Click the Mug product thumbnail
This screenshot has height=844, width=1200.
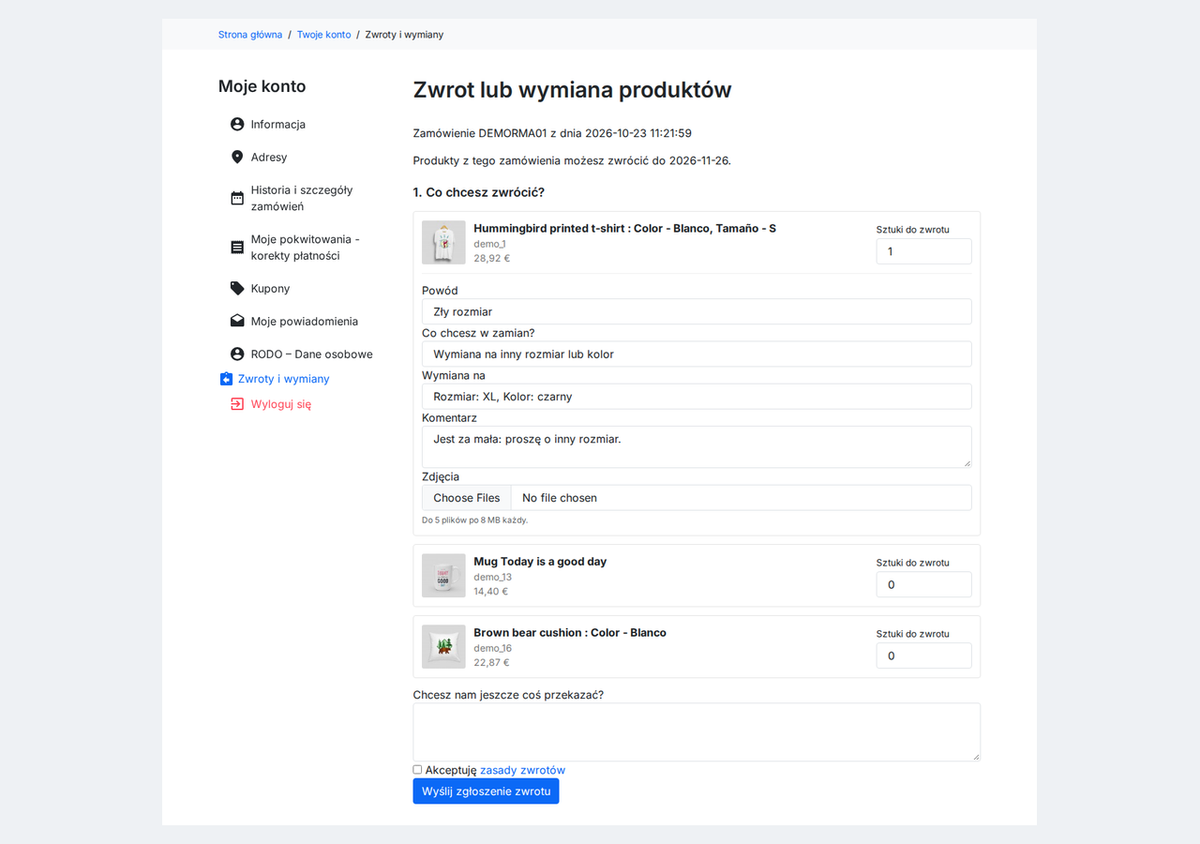(444, 575)
